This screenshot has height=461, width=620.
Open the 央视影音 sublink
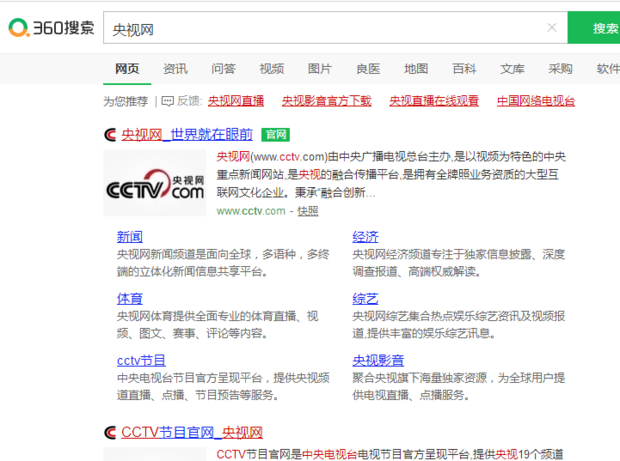(x=378, y=361)
